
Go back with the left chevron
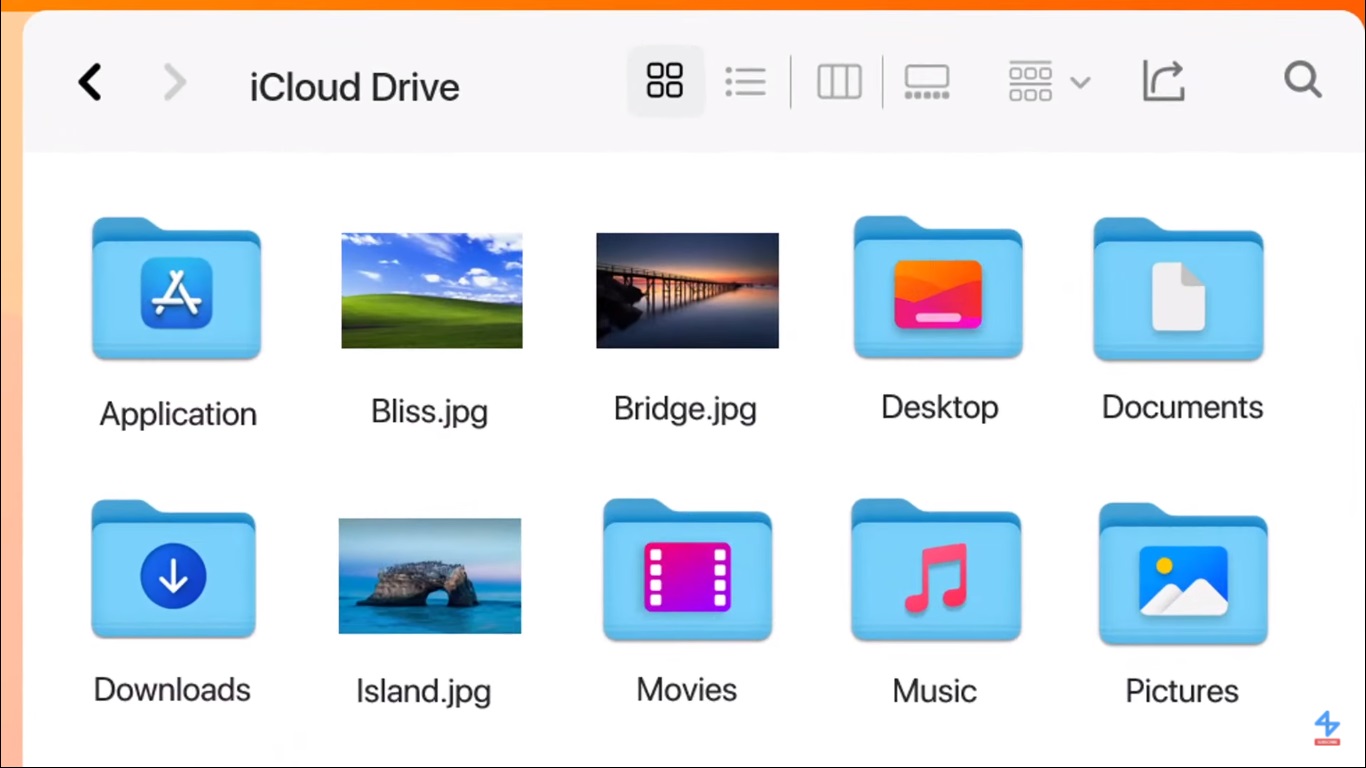90,82
